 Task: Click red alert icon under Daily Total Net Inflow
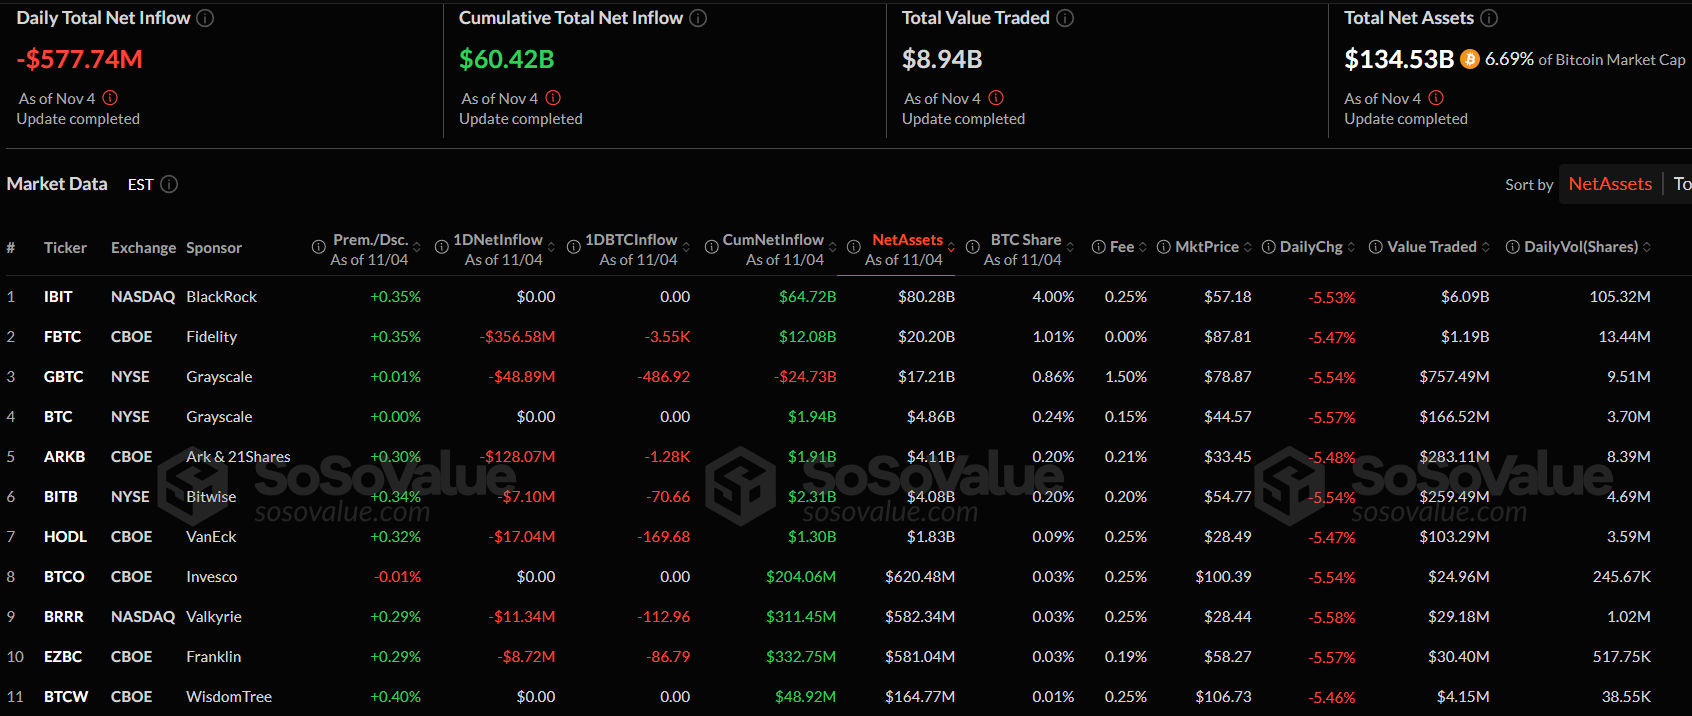coord(110,98)
